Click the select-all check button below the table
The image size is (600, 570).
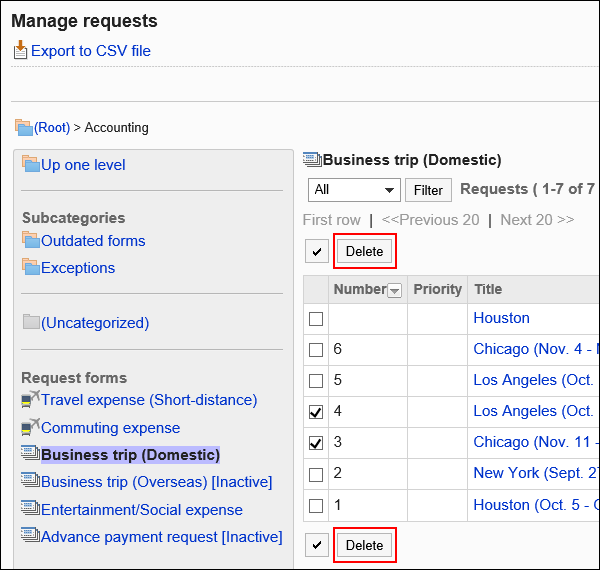click(x=317, y=545)
